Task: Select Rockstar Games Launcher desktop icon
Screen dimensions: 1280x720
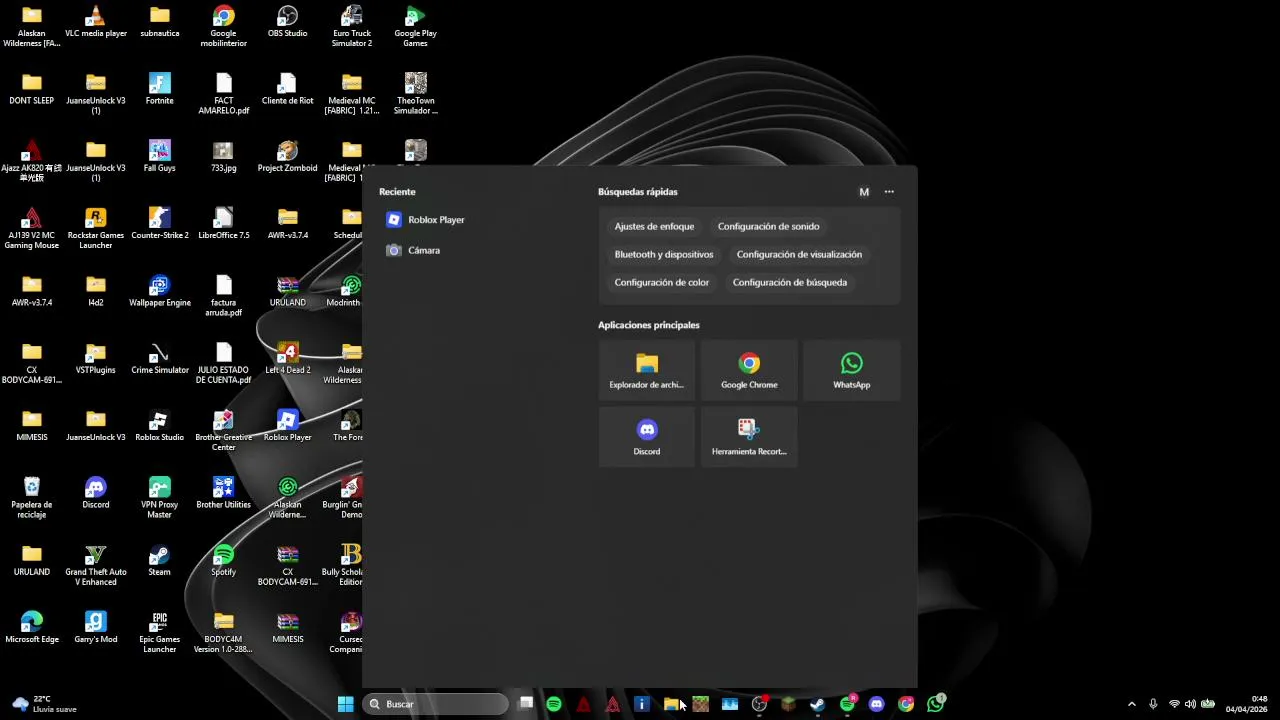Action: tap(96, 229)
